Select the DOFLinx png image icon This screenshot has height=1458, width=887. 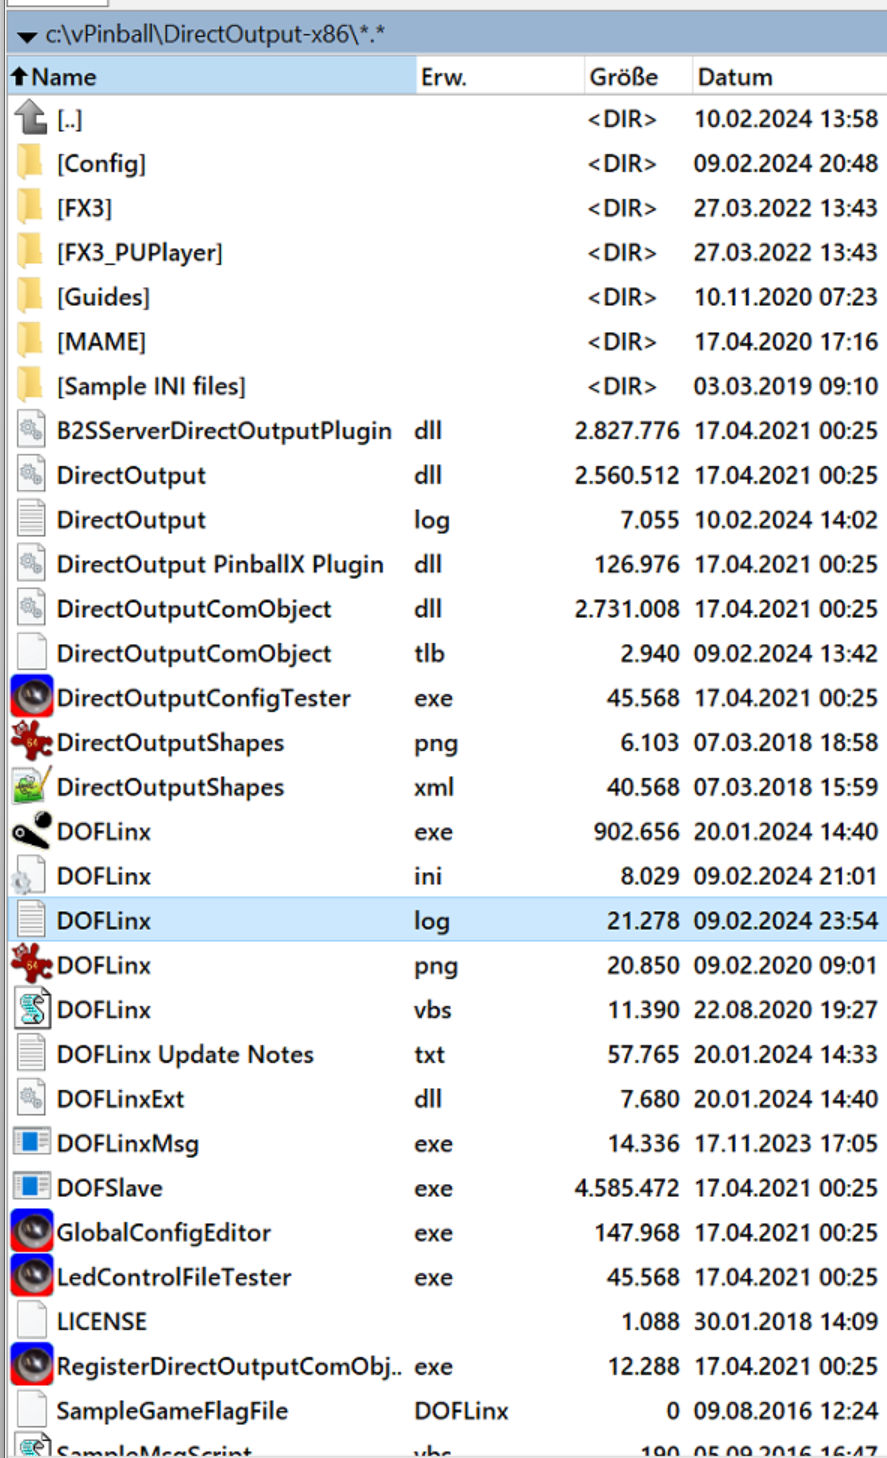pyautogui.click(x=31, y=964)
